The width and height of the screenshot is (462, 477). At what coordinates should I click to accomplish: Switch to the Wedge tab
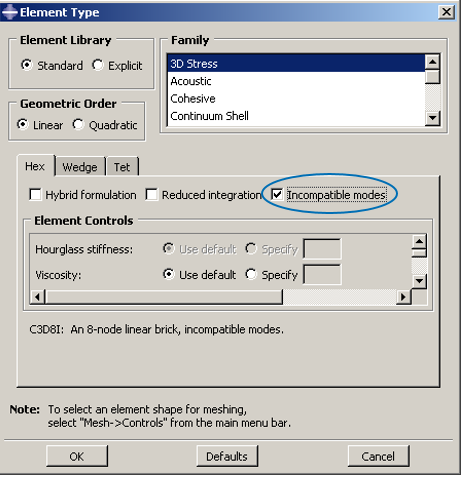click(x=80, y=167)
